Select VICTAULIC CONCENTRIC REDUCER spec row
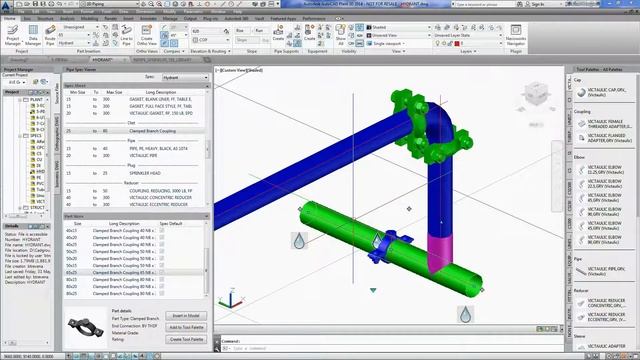 tap(135, 198)
